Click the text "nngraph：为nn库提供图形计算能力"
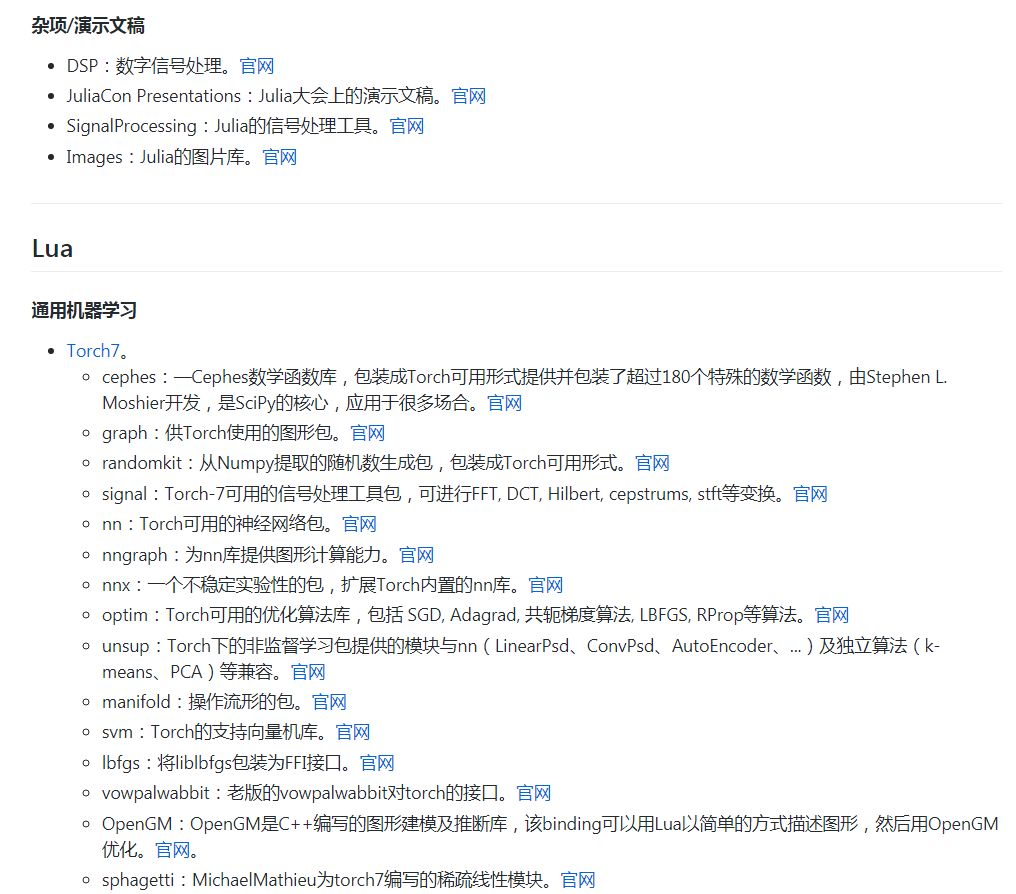Image resolution: width=1016 pixels, height=894 pixels. [242, 555]
